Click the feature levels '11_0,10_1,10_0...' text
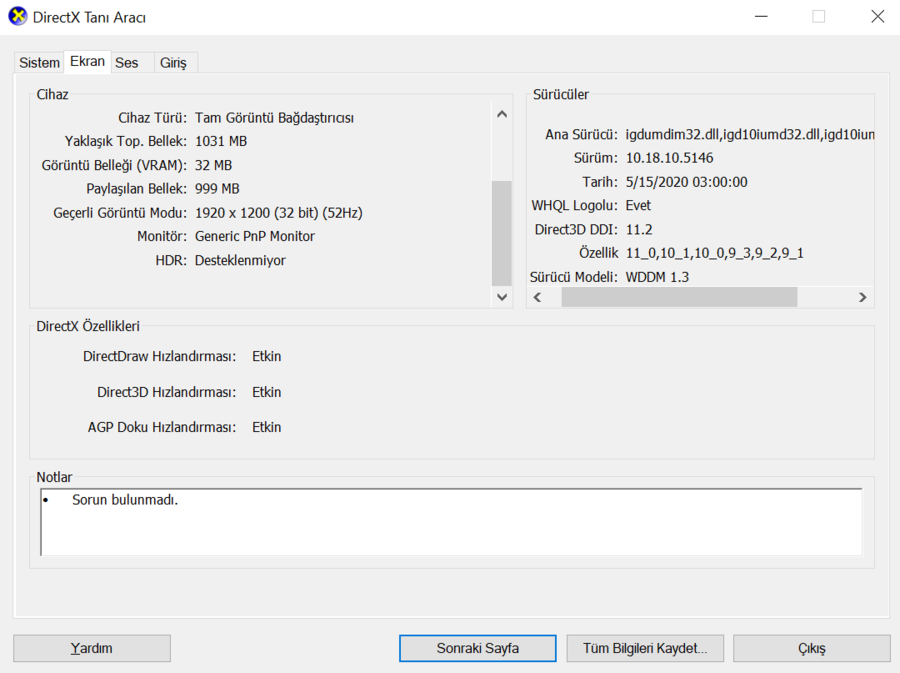Viewport: 900px width, 673px height. [715, 253]
